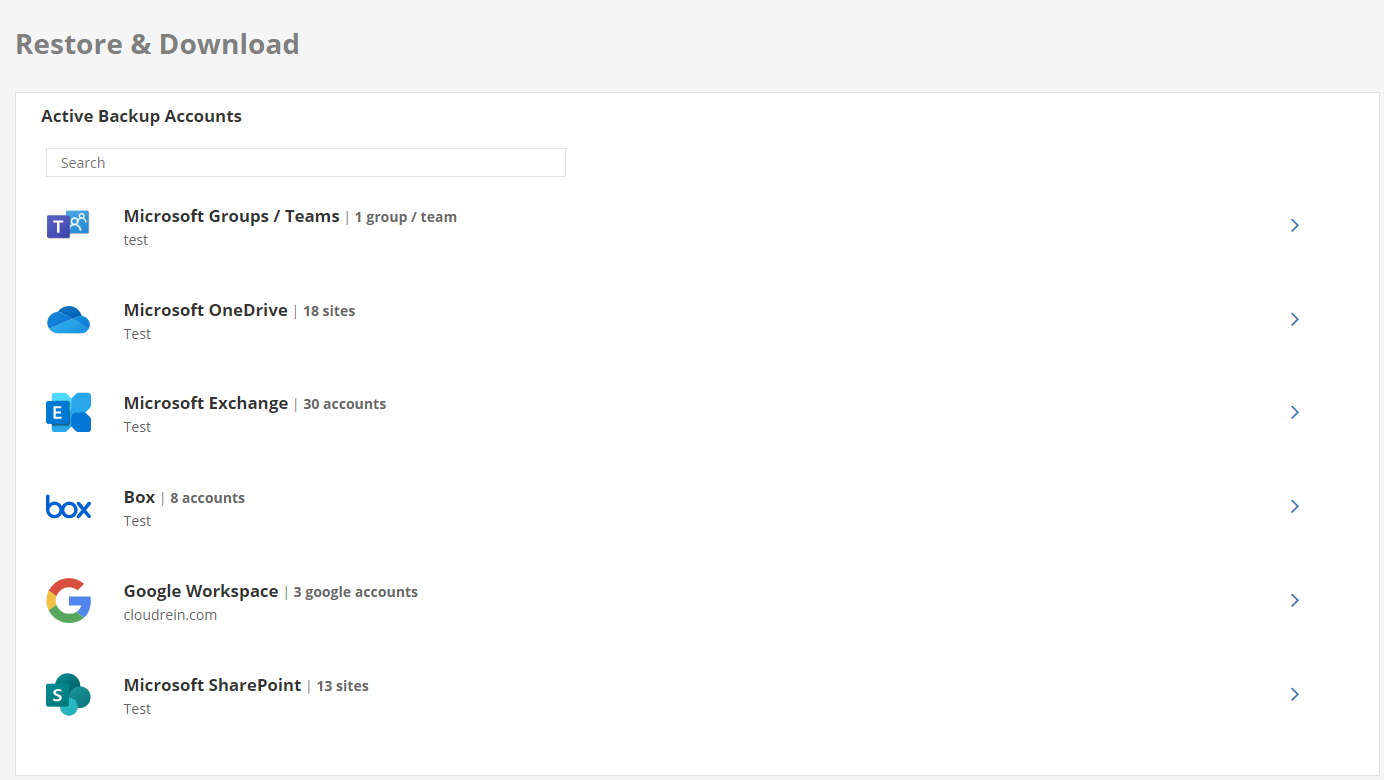Open Microsoft Exchange title
The height and width of the screenshot is (780, 1384).
pyautogui.click(x=206, y=403)
